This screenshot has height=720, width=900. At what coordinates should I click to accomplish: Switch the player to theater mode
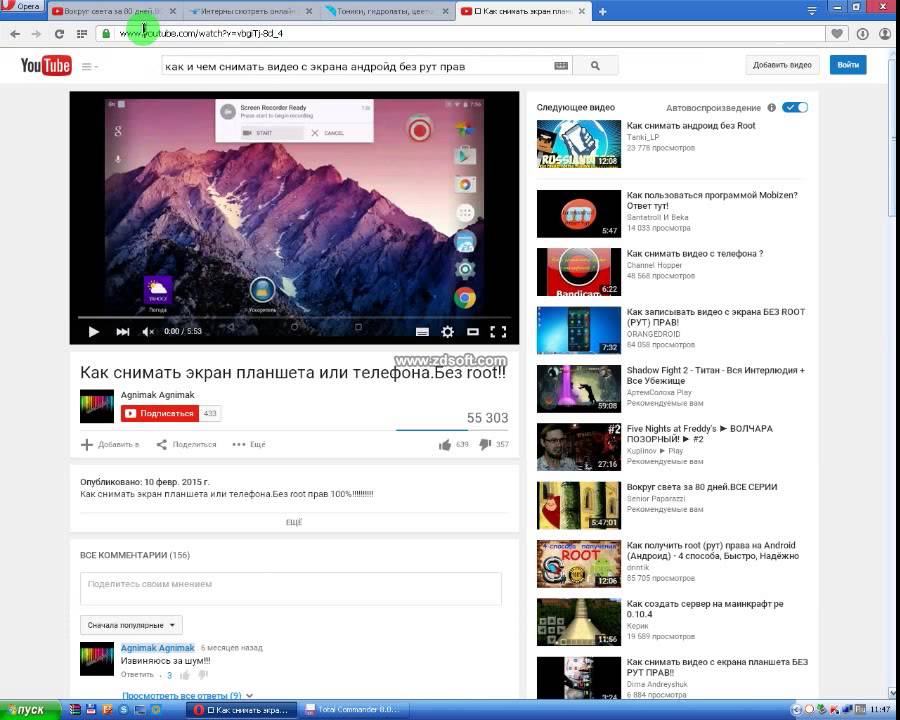473,332
